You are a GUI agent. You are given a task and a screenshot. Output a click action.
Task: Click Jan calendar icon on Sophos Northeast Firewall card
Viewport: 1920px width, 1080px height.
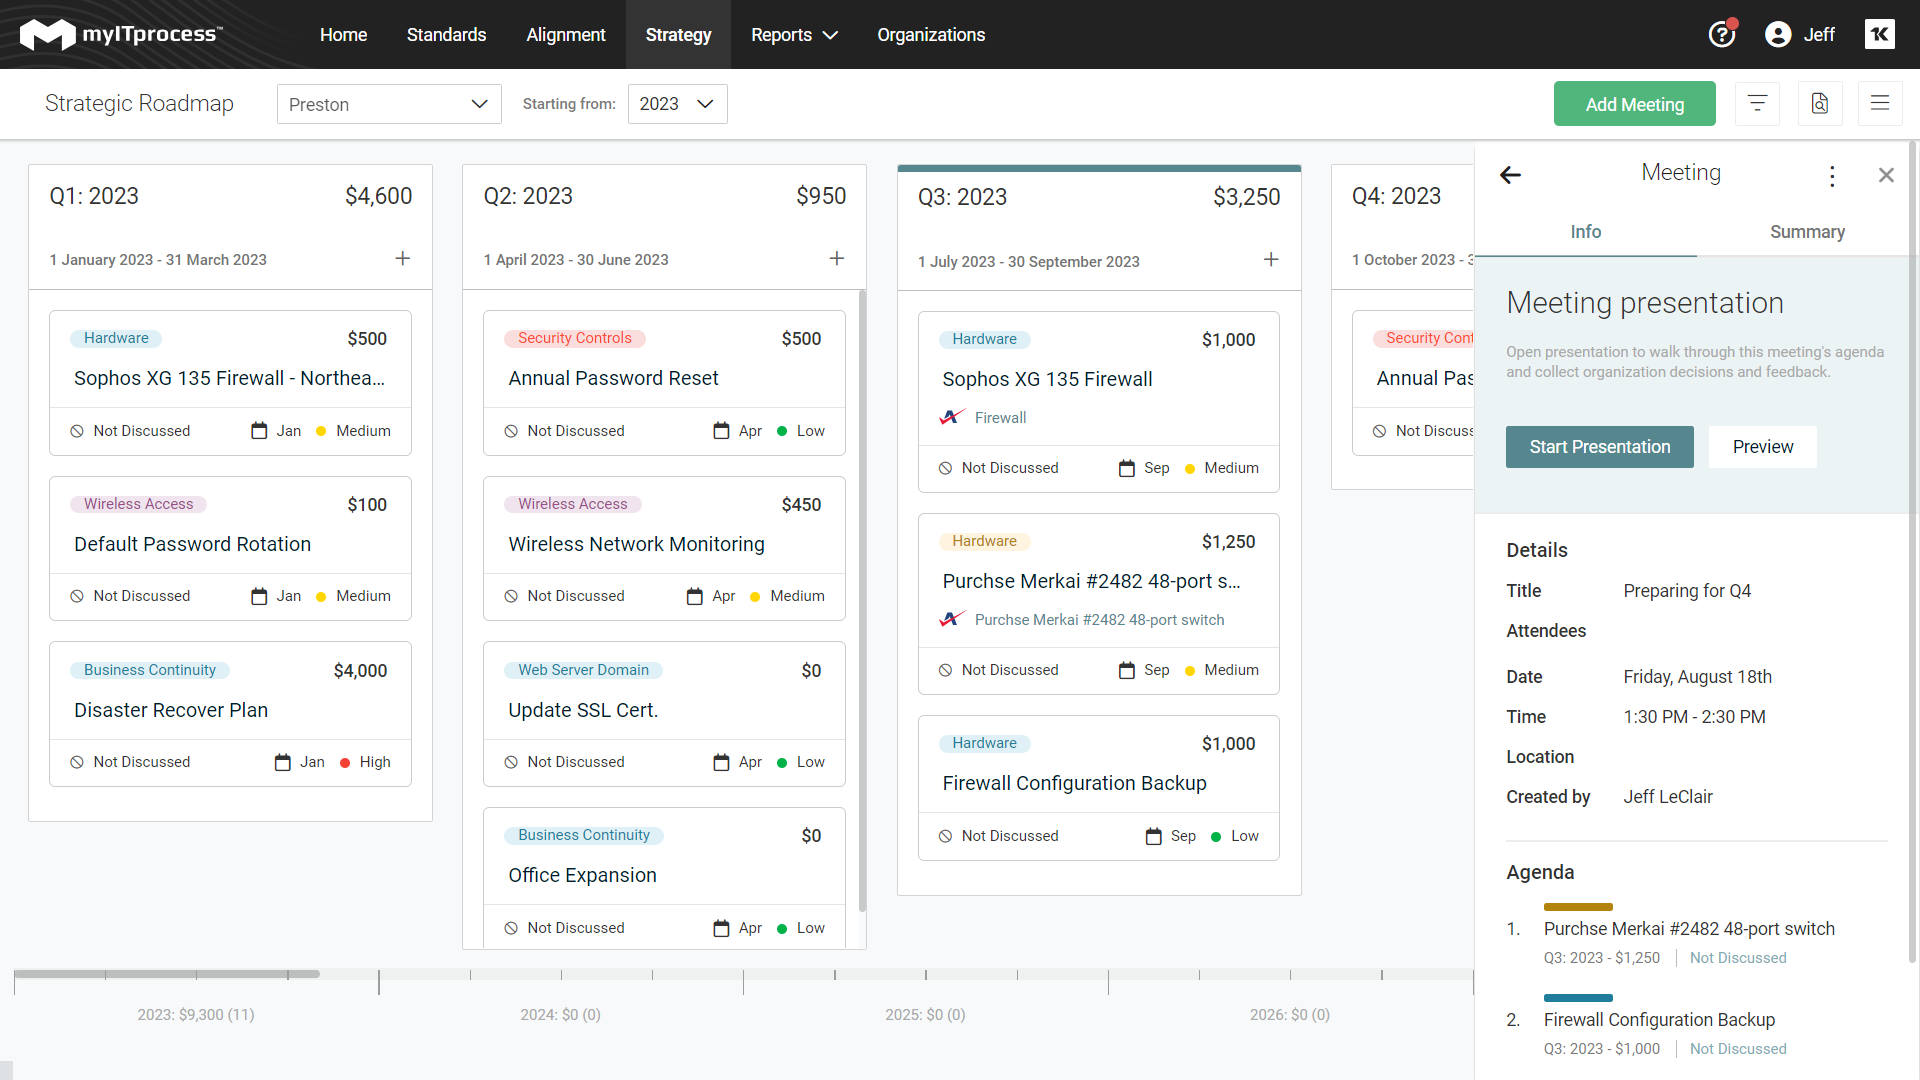(x=258, y=431)
